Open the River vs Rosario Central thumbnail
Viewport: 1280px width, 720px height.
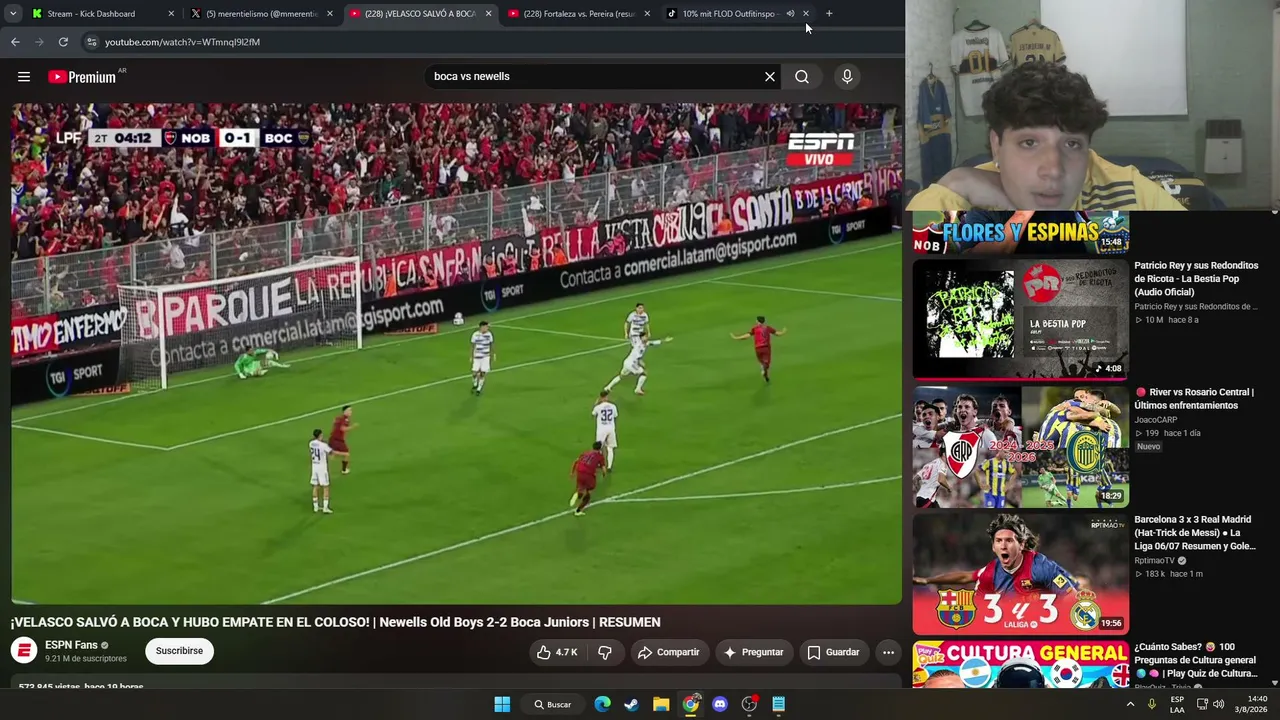1020,447
